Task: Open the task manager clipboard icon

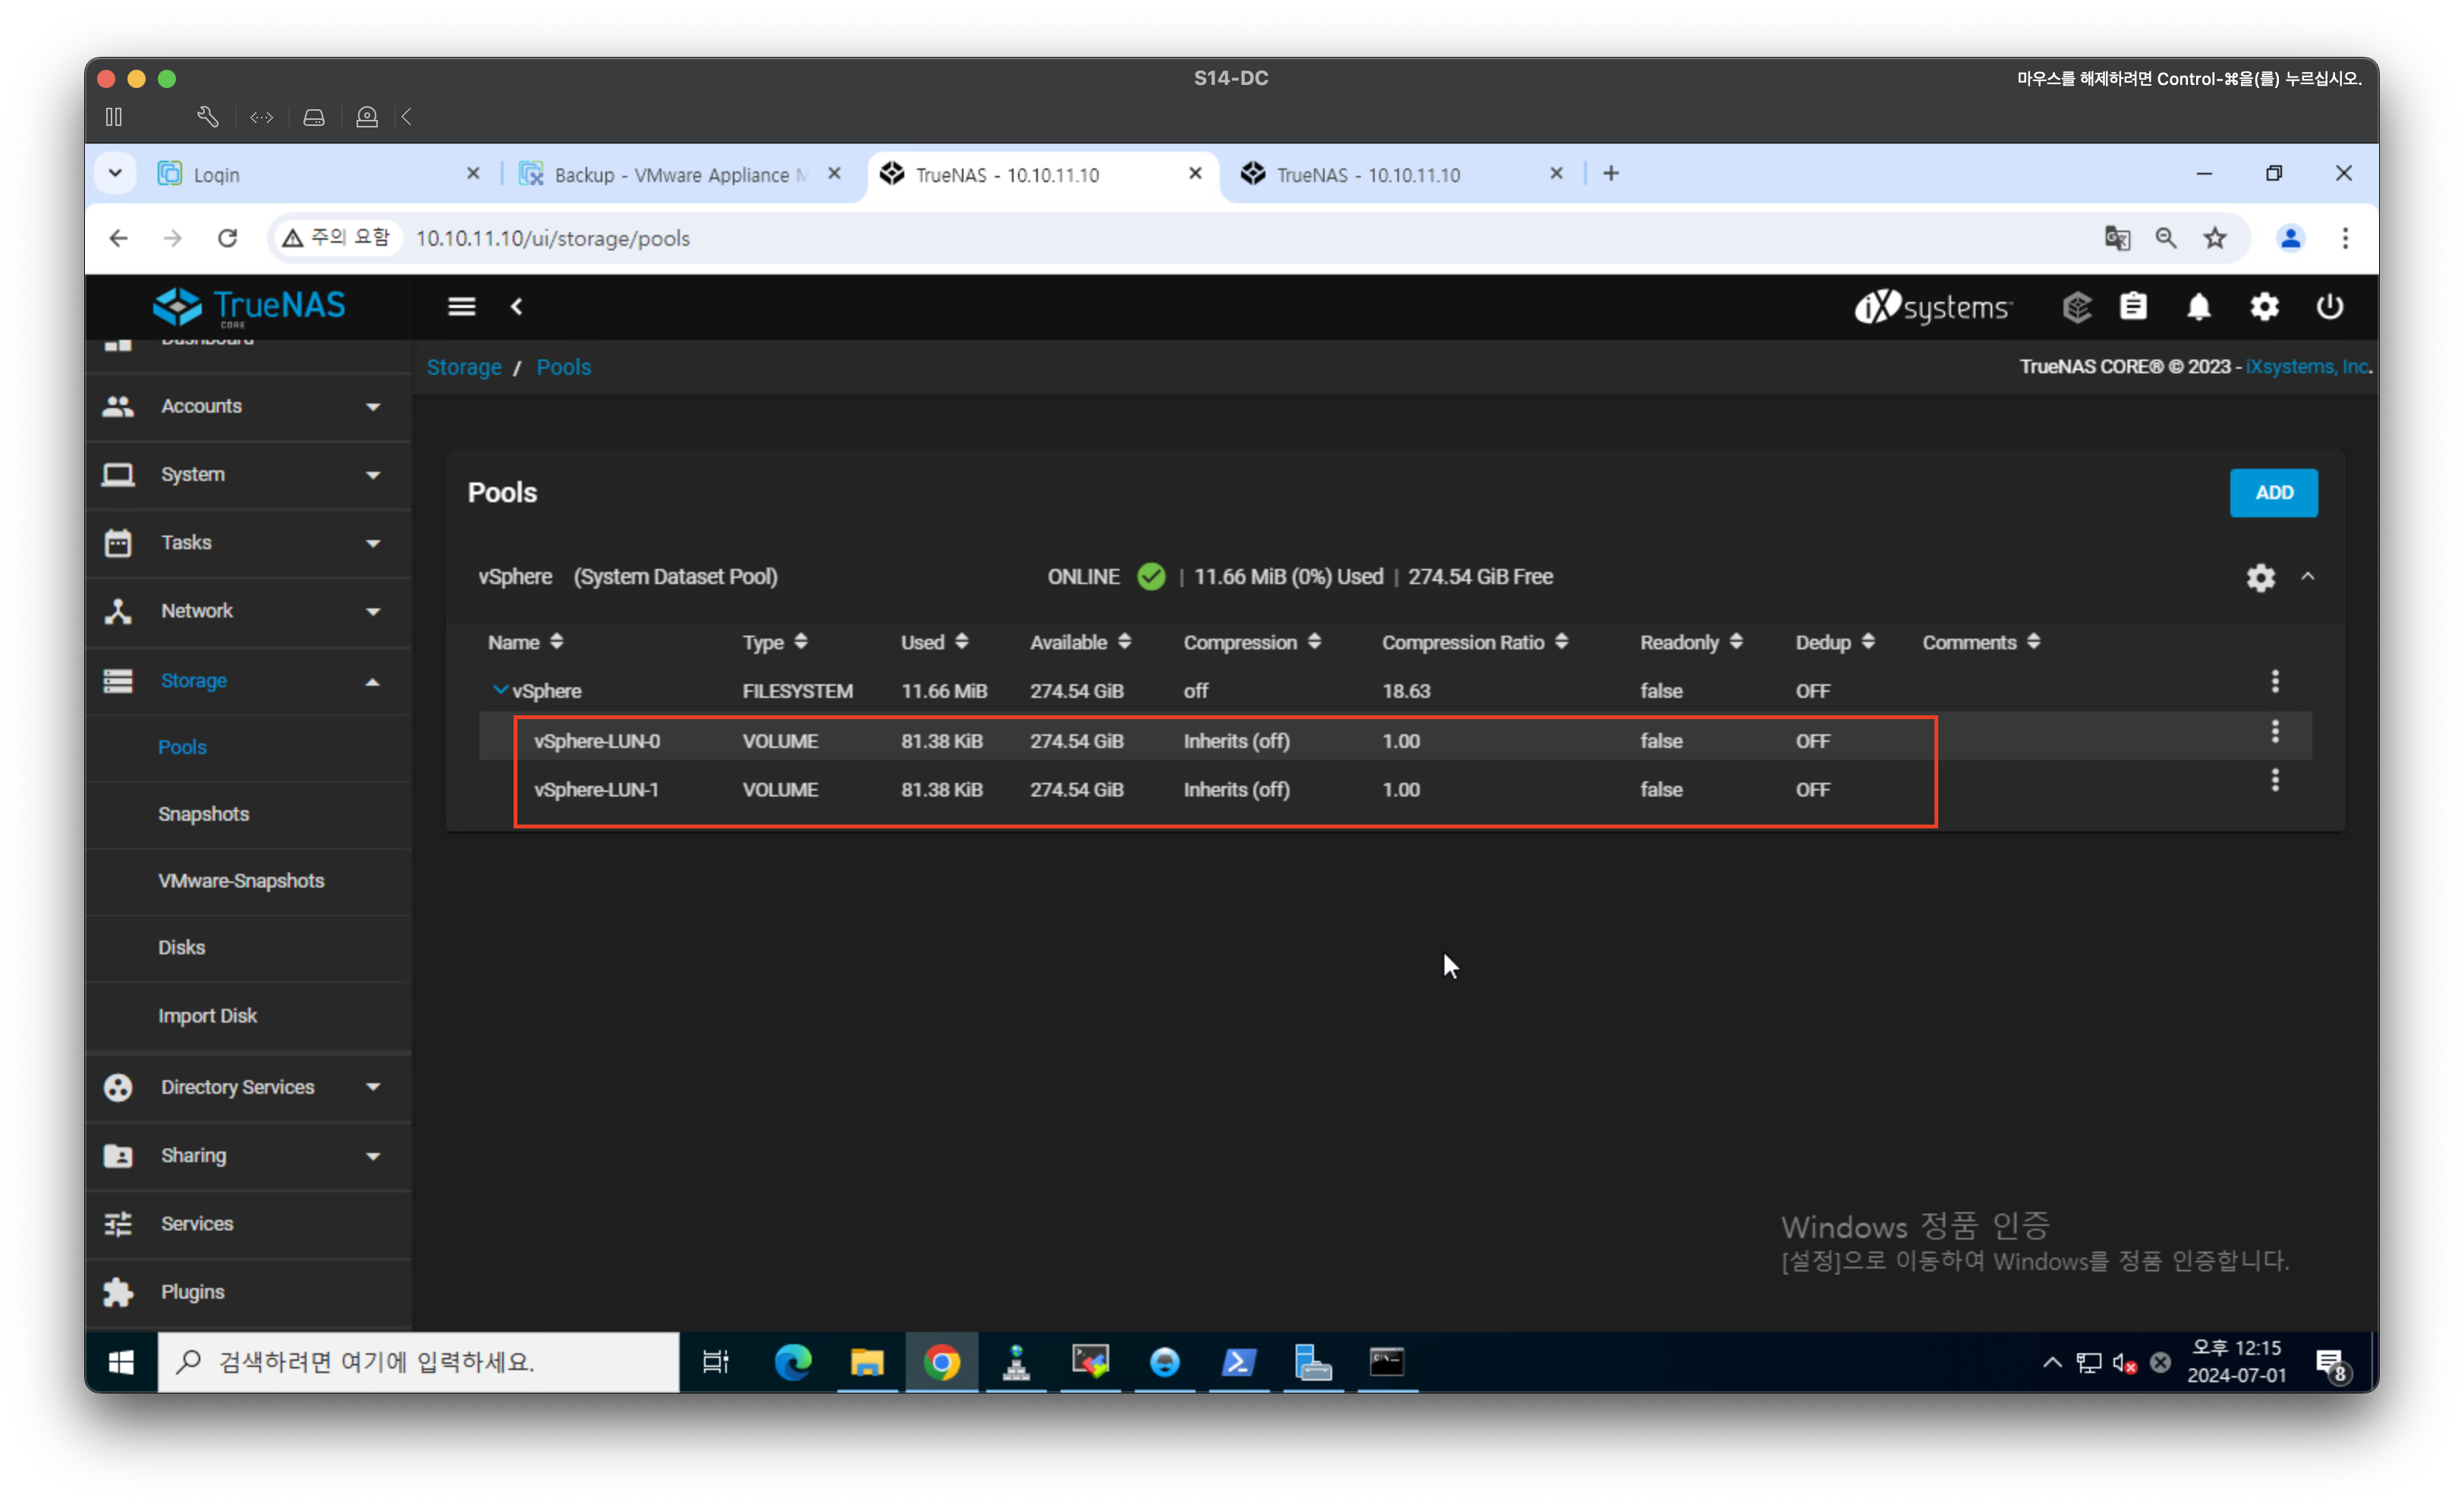Action: (2133, 307)
